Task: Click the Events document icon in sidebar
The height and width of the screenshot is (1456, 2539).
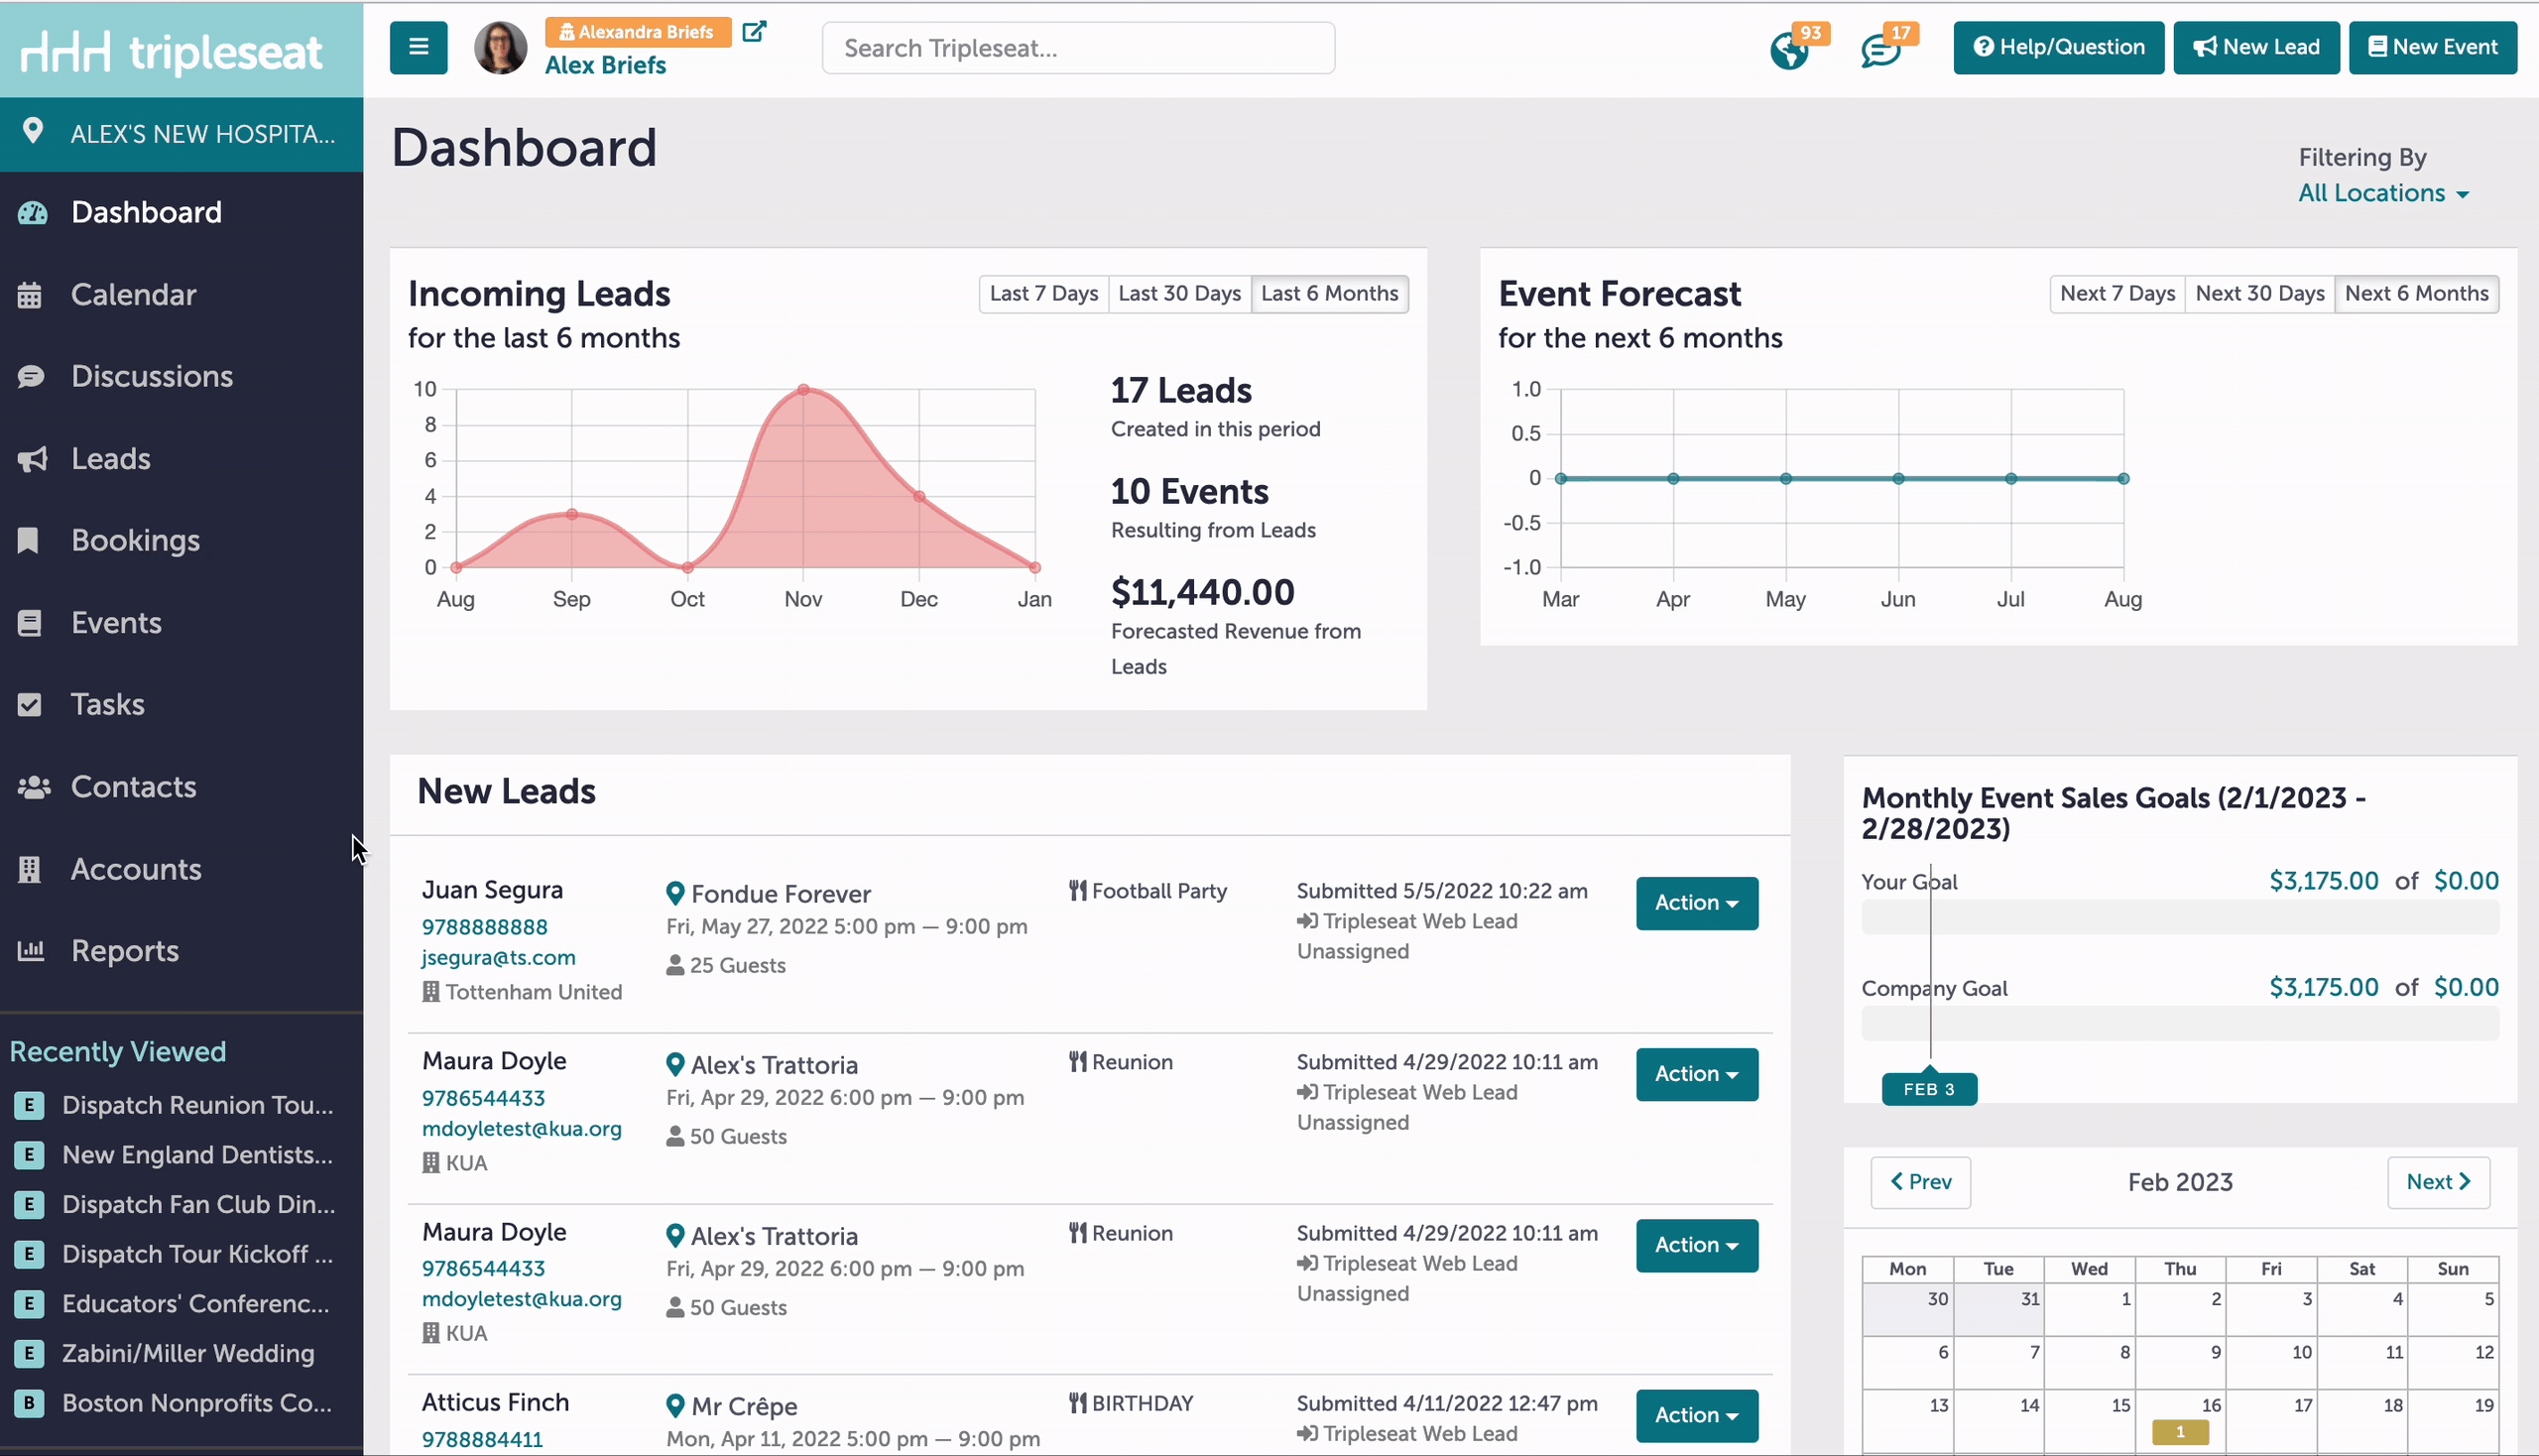Action: click(30, 623)
